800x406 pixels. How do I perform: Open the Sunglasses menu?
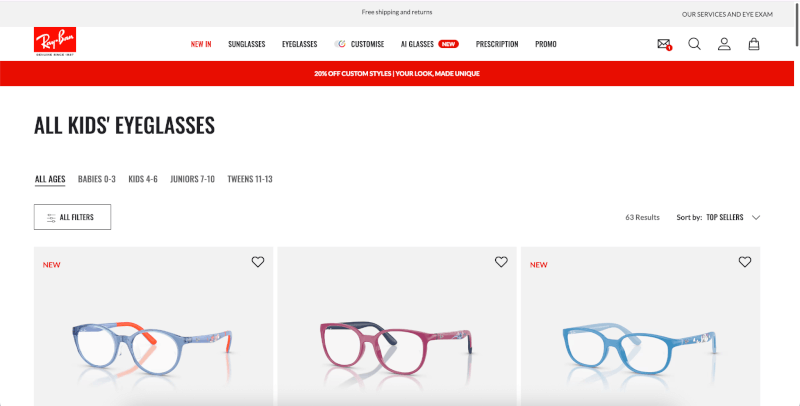(246, 44)
